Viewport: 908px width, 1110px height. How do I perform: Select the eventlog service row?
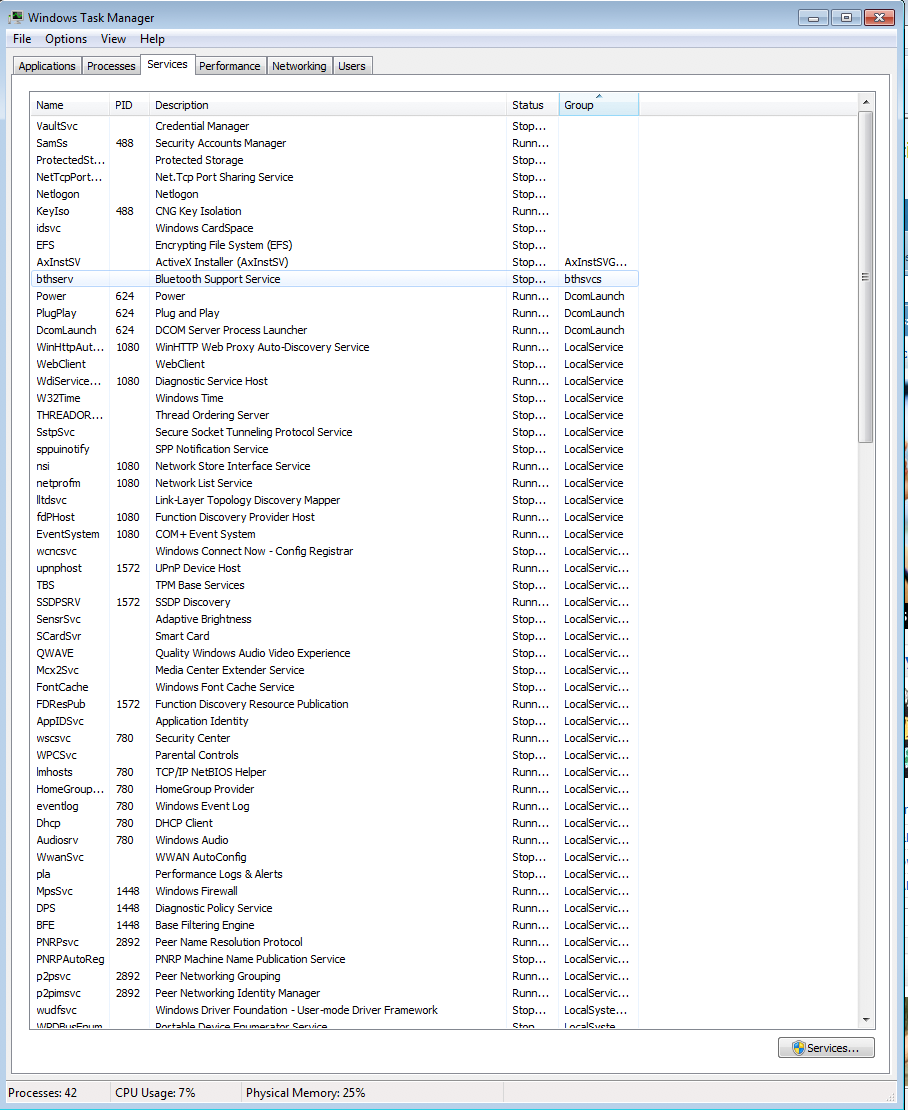(x=335, y=806)
